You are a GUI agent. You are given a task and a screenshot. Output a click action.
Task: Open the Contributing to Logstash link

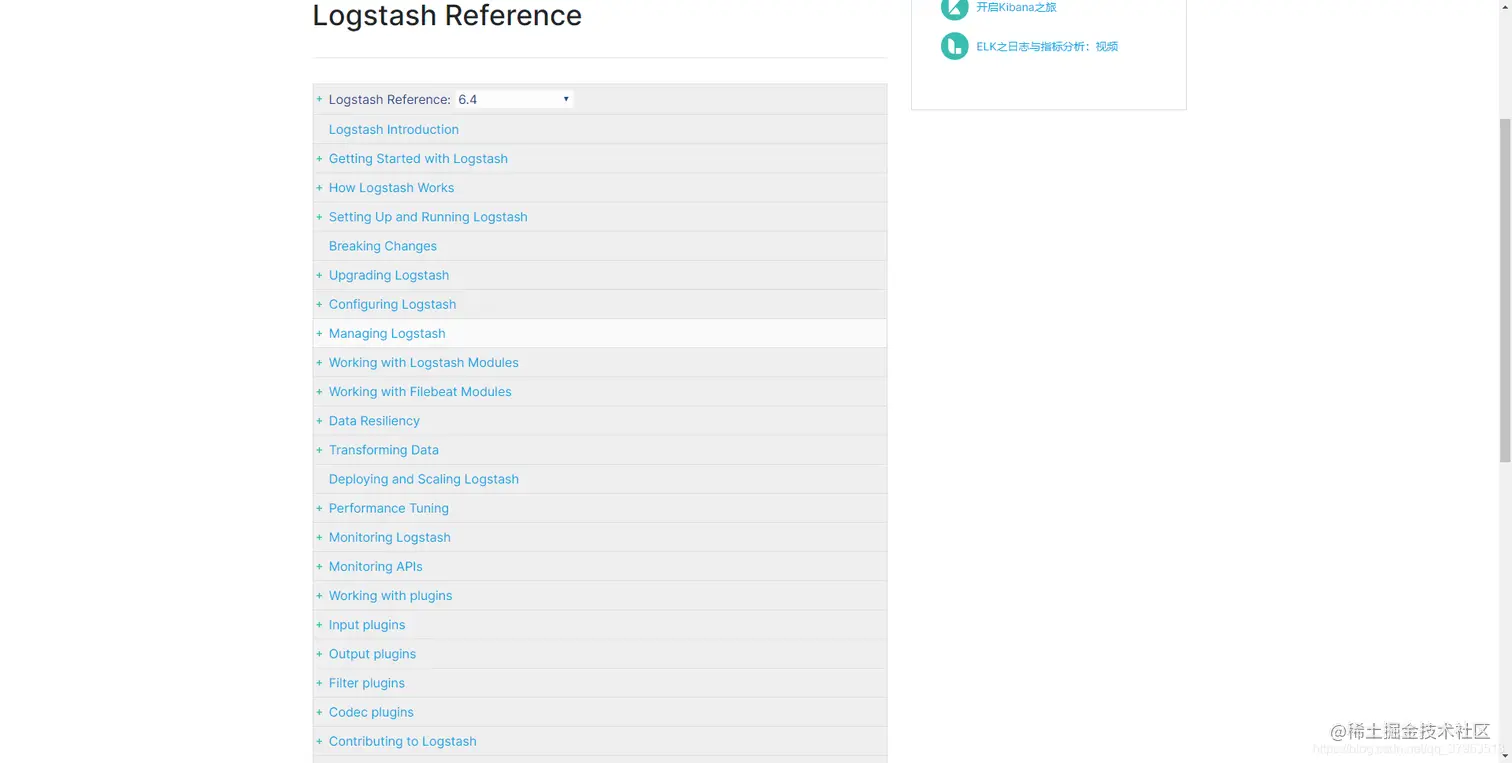tap(403, 741)
